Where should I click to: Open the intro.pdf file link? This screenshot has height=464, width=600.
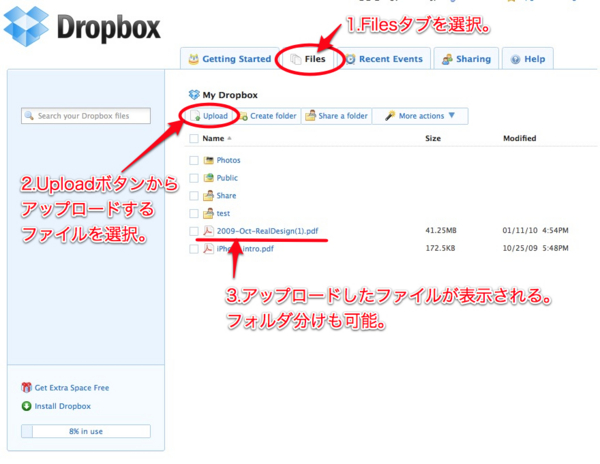(245, 249)
